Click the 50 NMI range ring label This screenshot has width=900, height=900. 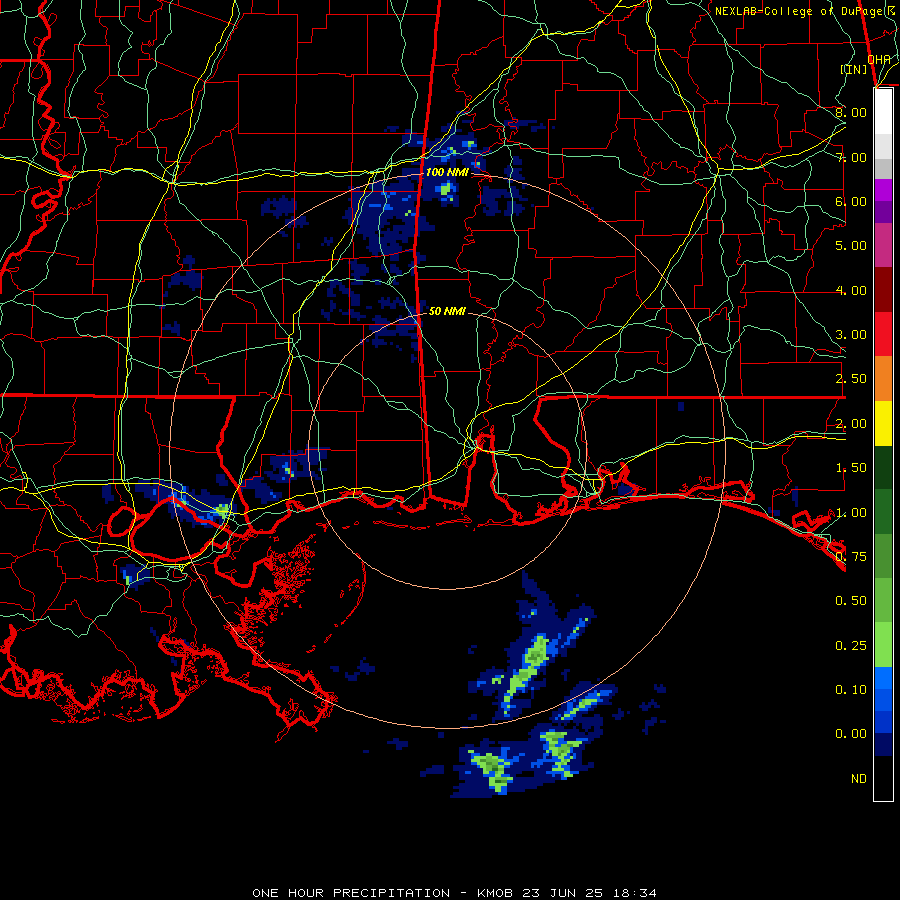click(447, 311)
